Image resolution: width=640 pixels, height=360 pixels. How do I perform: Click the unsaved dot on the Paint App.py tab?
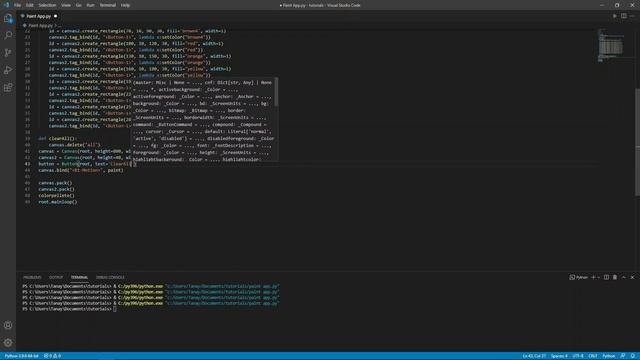56,16
